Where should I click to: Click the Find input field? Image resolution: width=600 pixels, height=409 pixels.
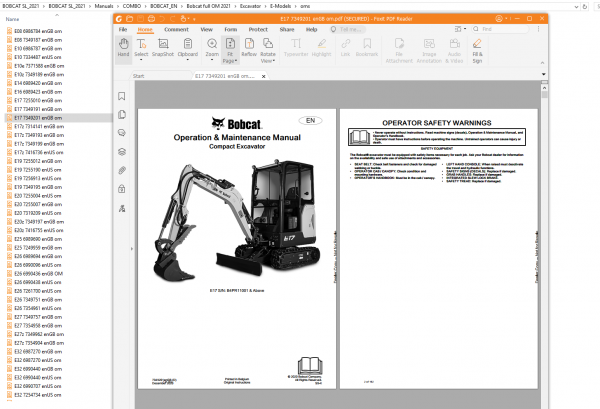pos(500,29)
